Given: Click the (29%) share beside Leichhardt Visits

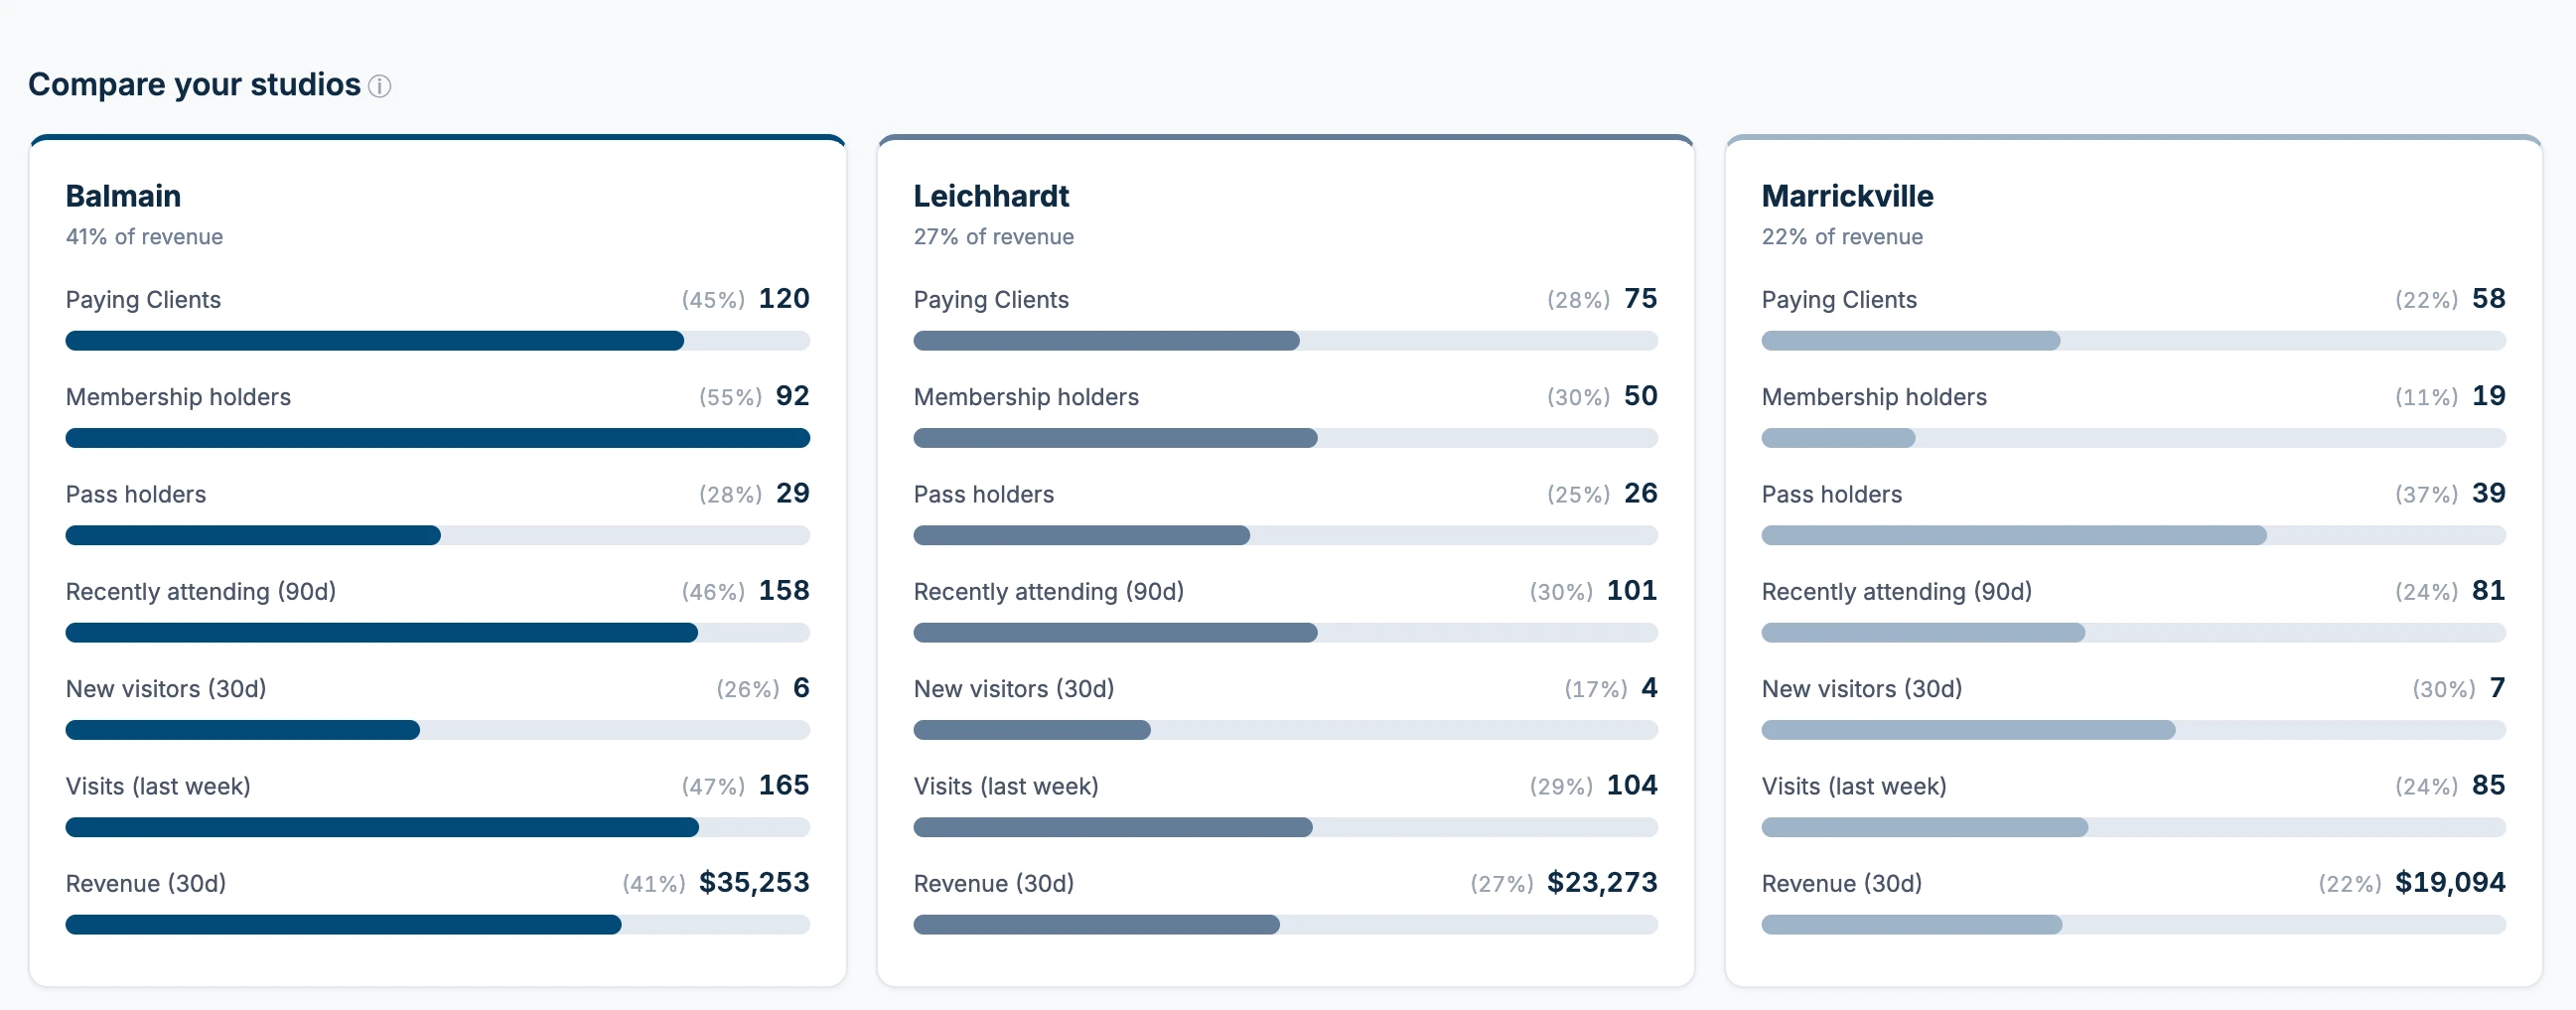Looking at the screenshot, I should click(1561, 786).
